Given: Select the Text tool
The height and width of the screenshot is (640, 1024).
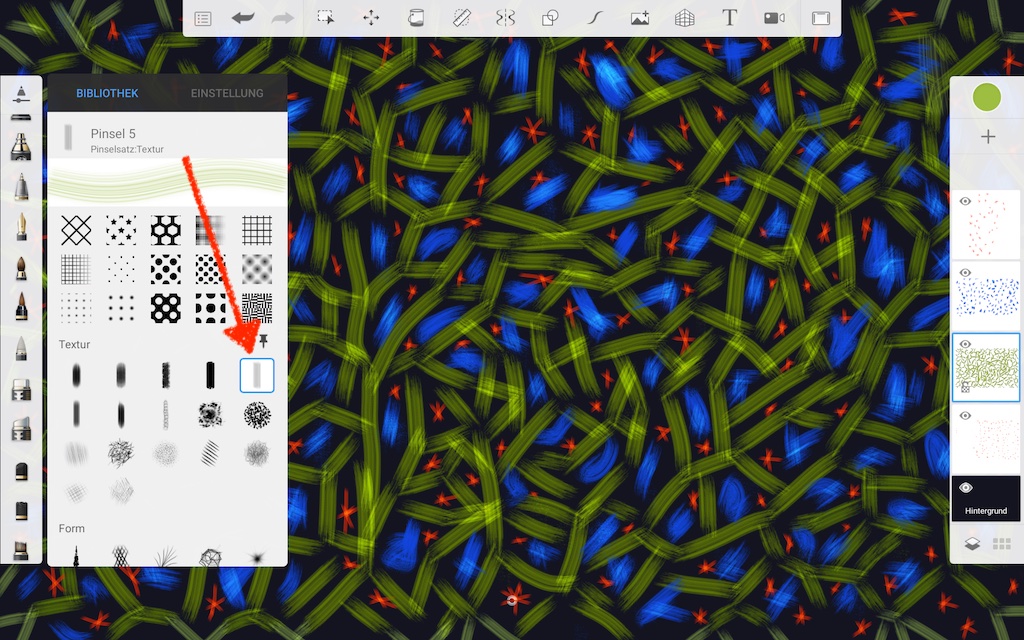Looking at the screenshot, I should tap(729, 18).
